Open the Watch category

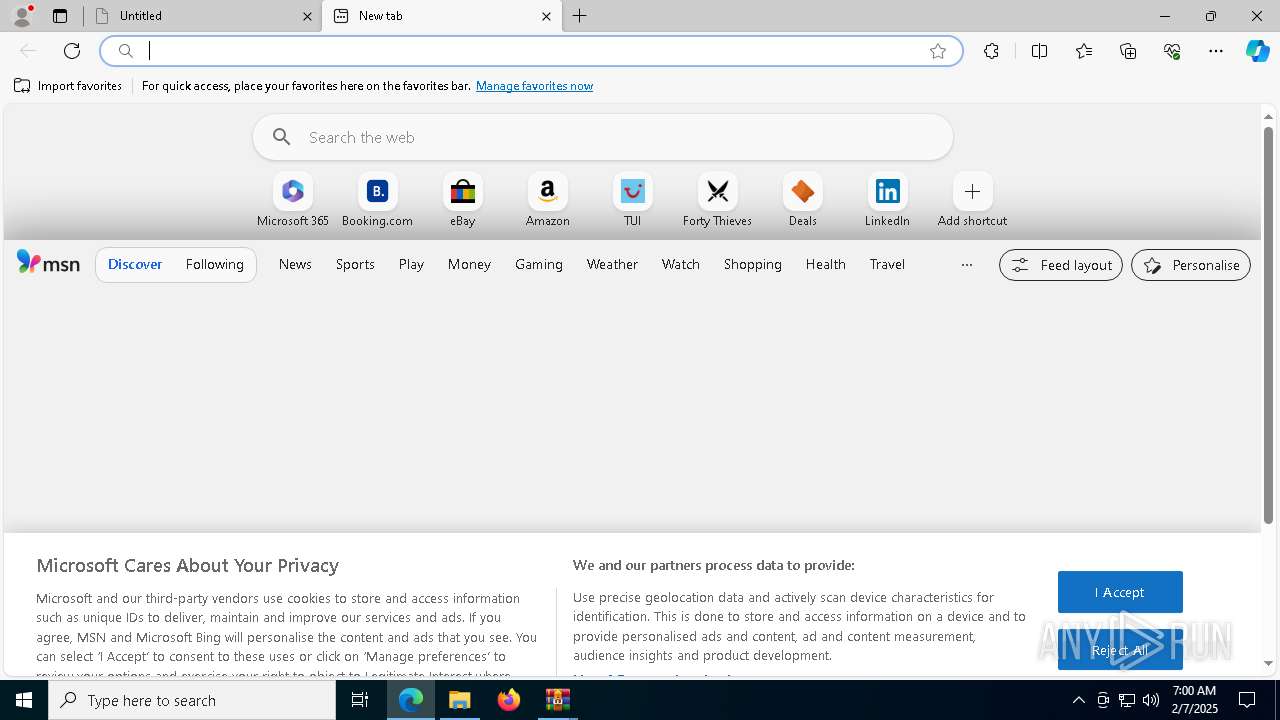tap(681, 264)
